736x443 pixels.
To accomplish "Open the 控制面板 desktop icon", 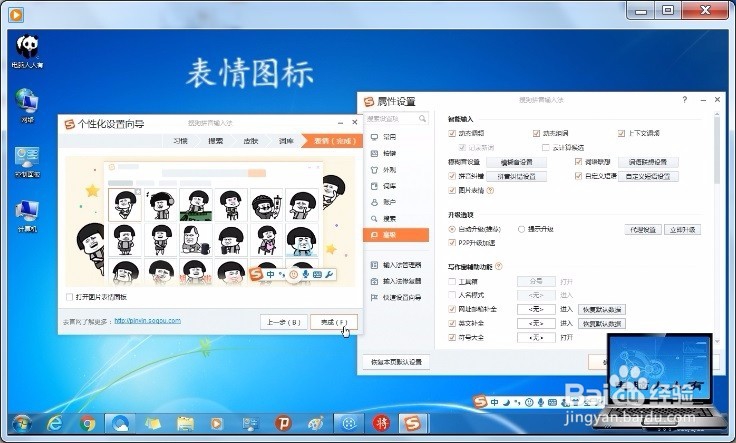I will (27, 162).
